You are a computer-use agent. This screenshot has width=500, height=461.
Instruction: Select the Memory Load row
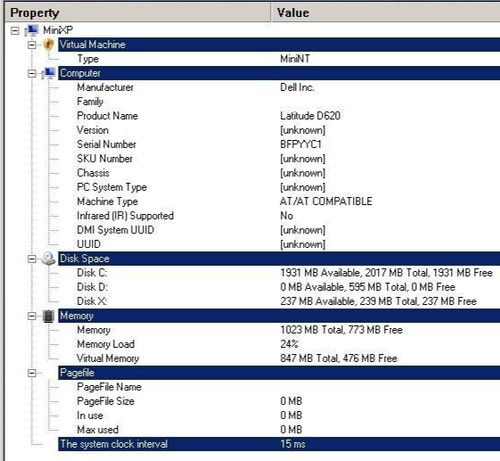tap(279, 344)
